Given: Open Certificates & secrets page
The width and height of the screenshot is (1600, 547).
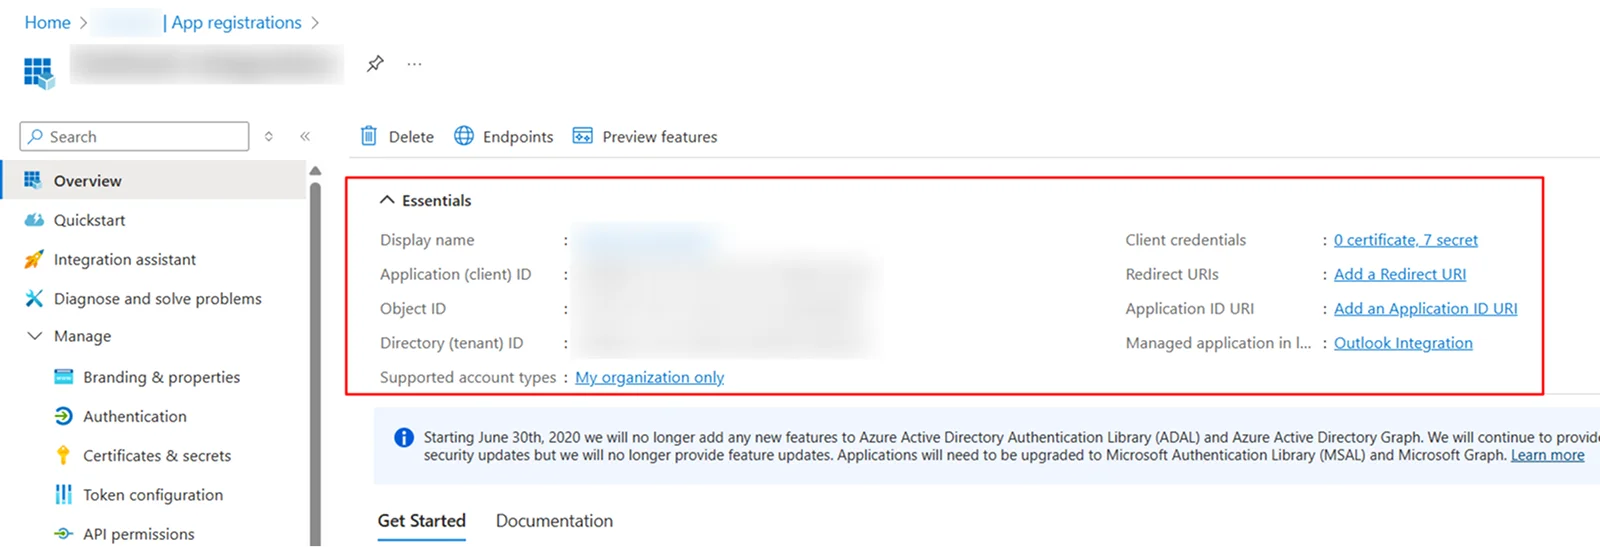Looking at the screenshot, I should (x=157, y=455).
